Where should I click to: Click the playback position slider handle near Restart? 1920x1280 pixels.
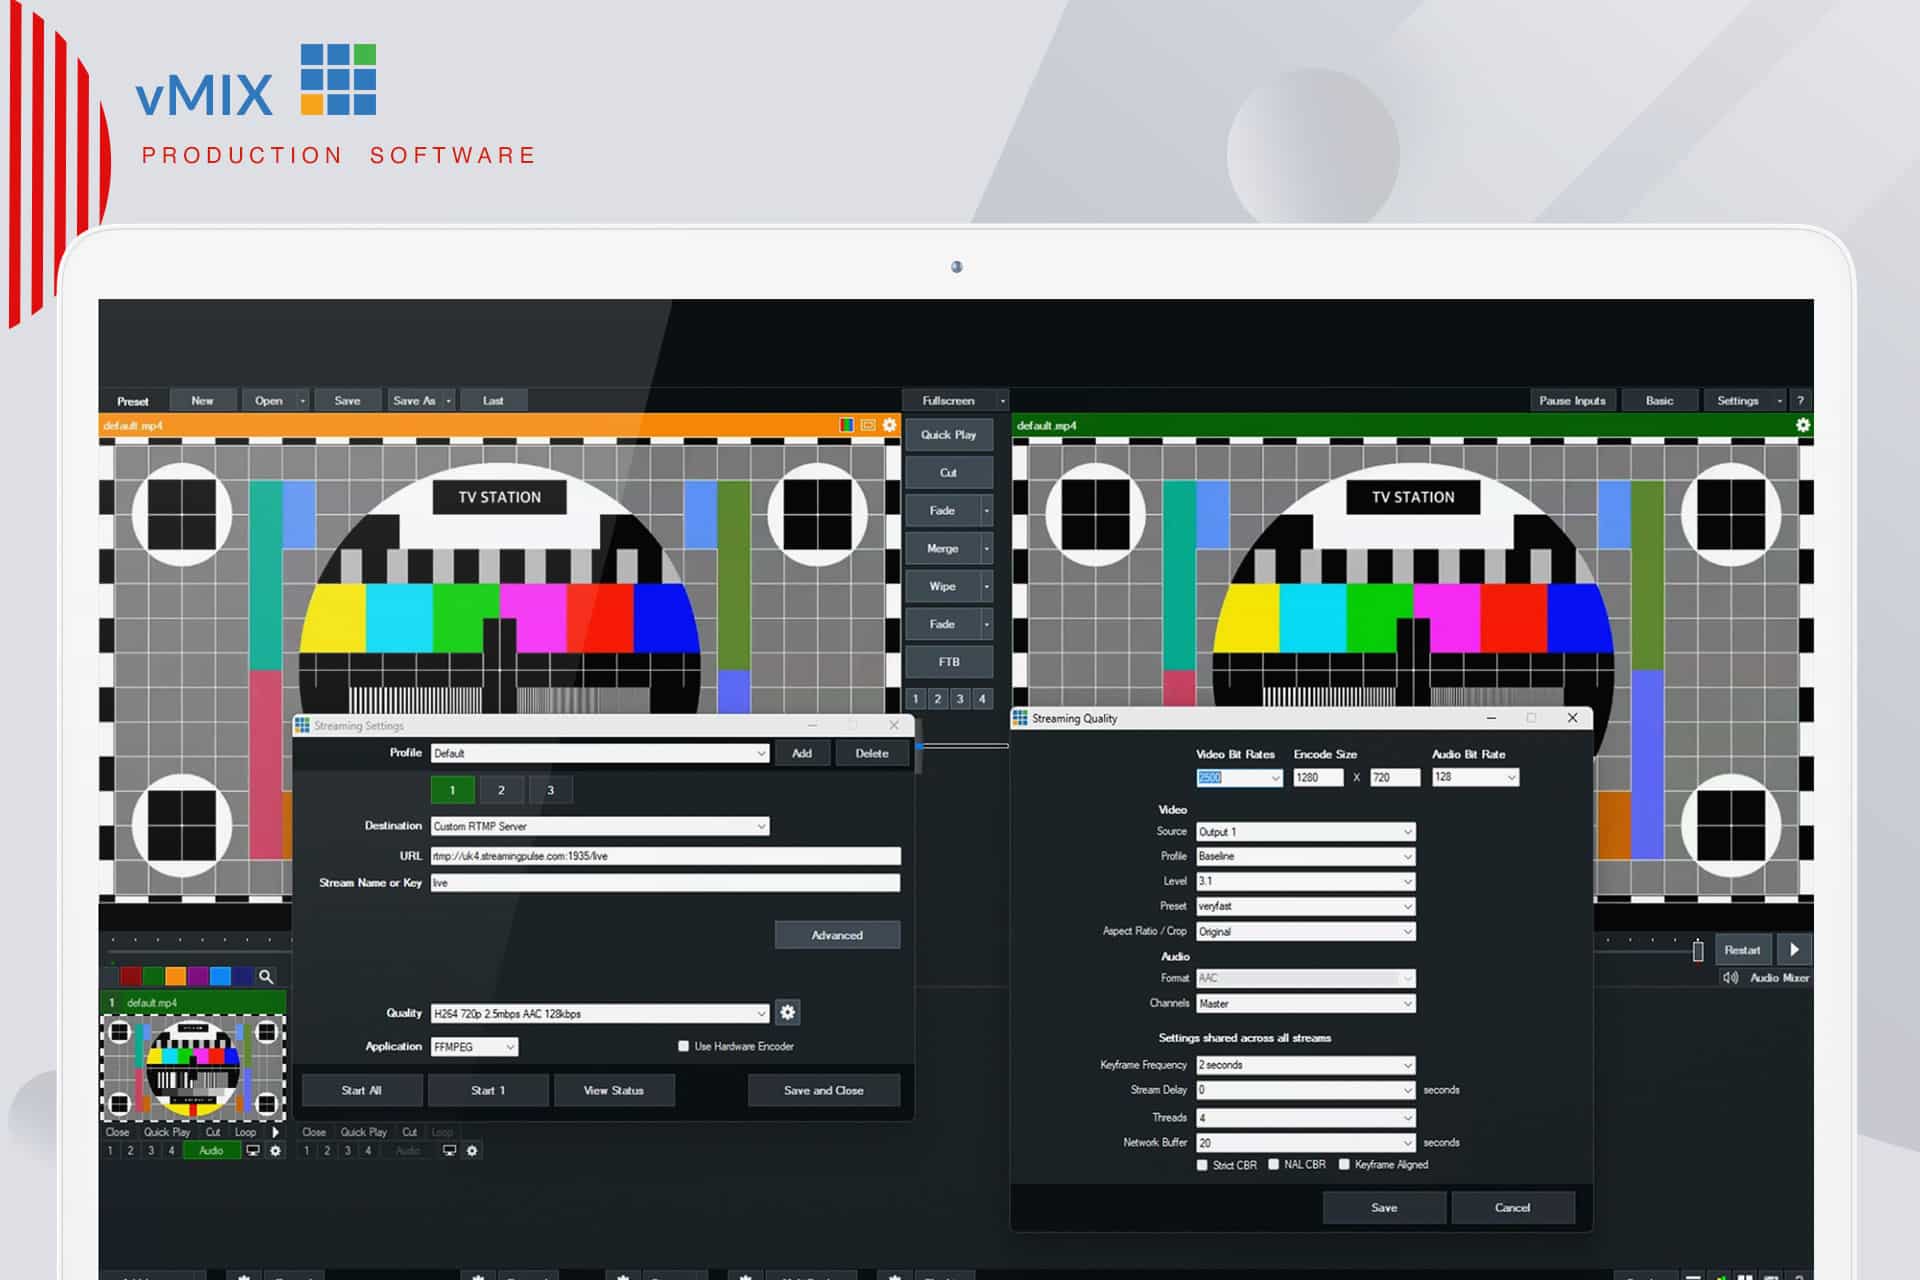[x=1697, y=950]
